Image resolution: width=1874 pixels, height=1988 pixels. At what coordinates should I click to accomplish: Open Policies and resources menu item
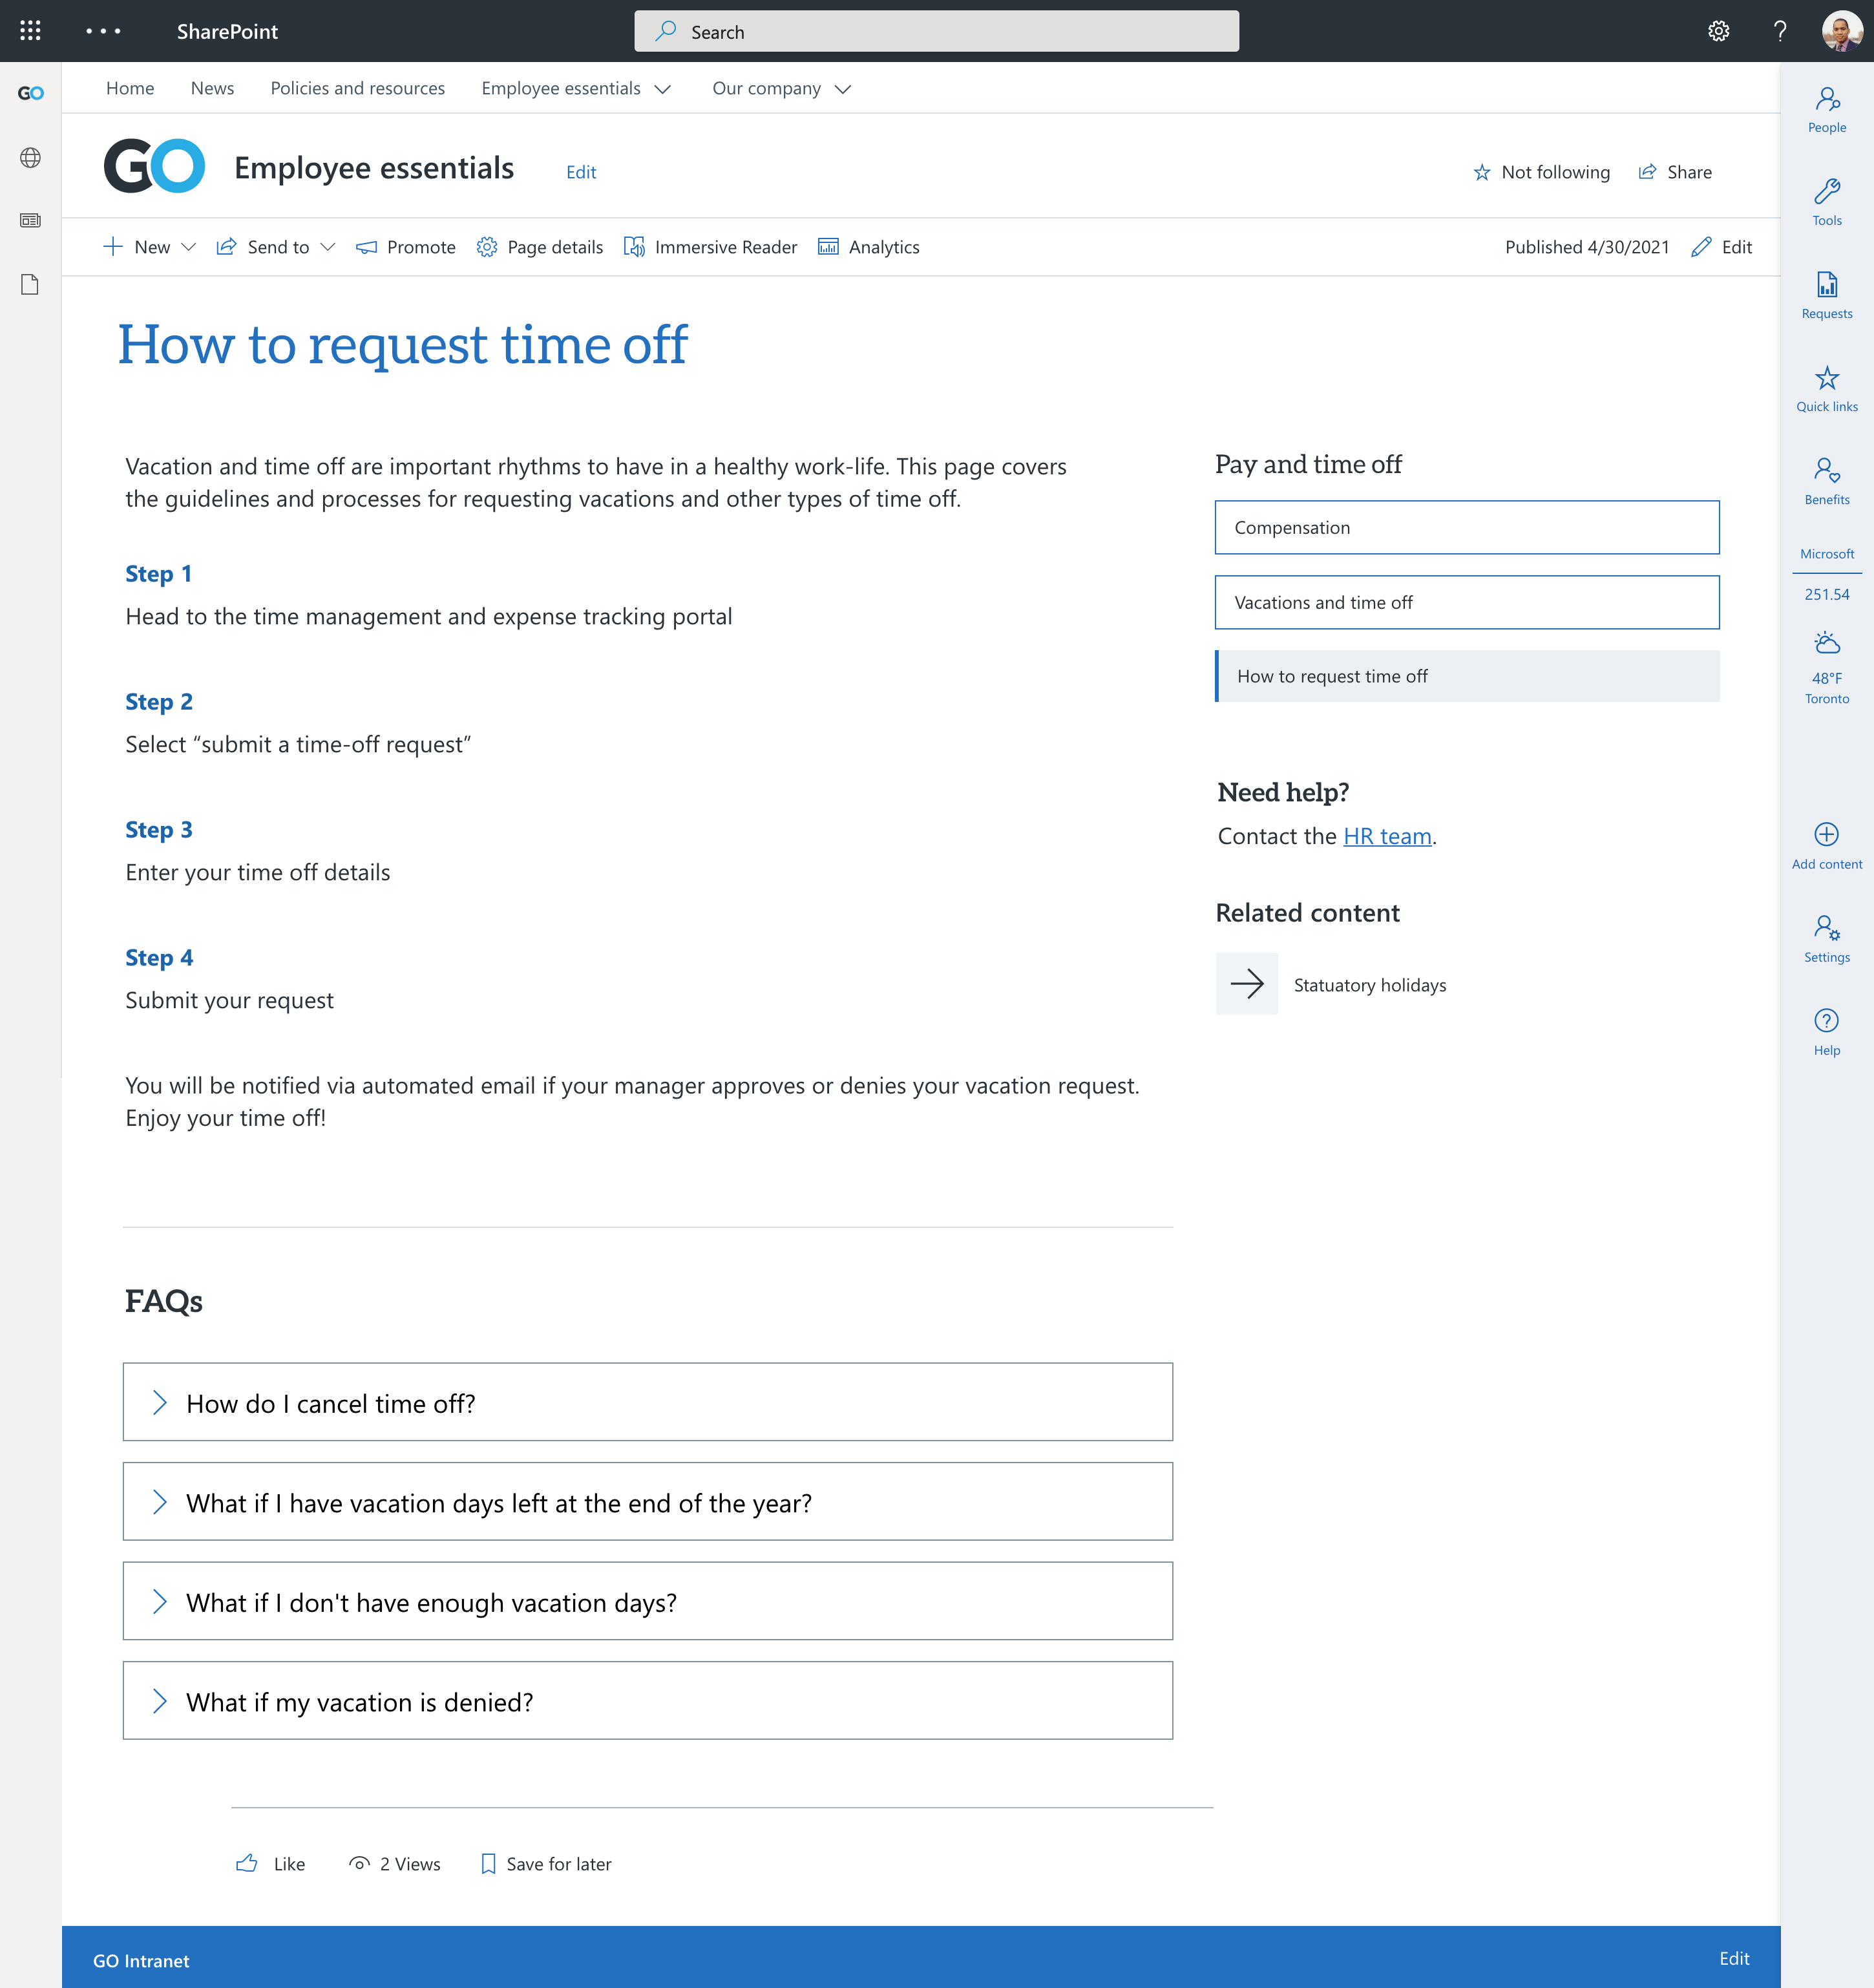[x=357, y=88]
